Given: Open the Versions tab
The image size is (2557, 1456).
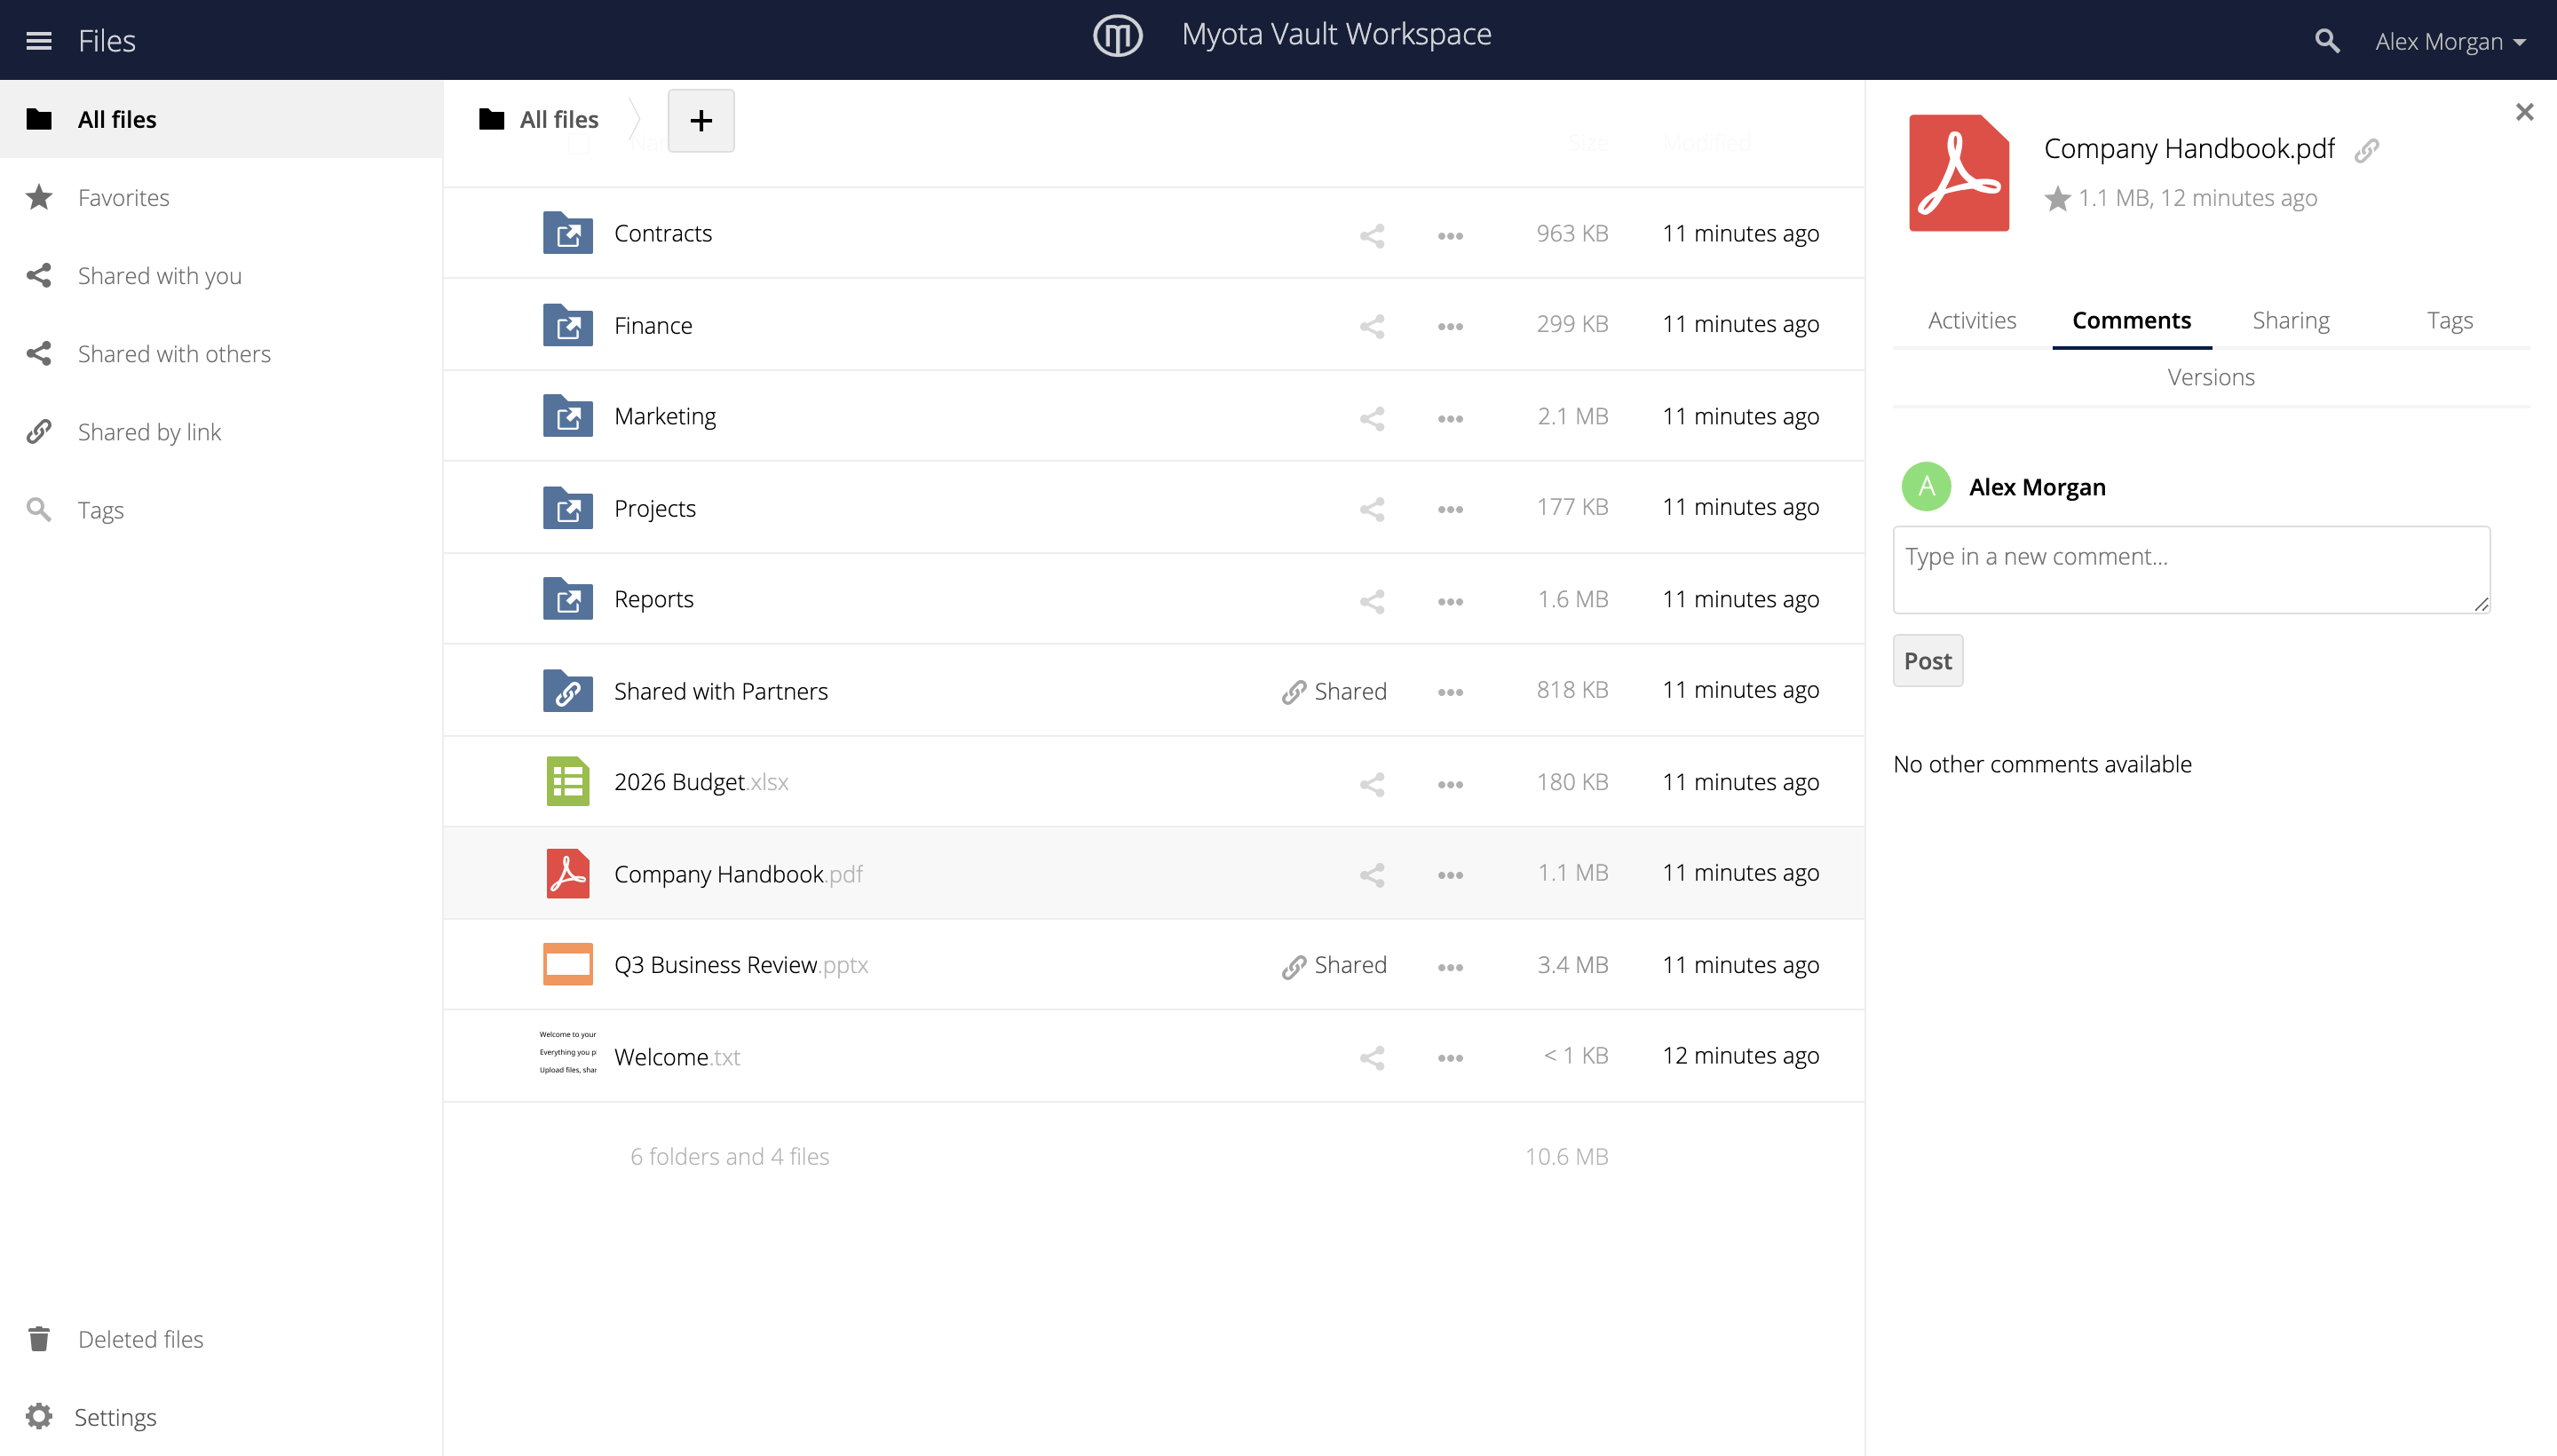Looking at the screenshot, I should [x=2211, y=377].
